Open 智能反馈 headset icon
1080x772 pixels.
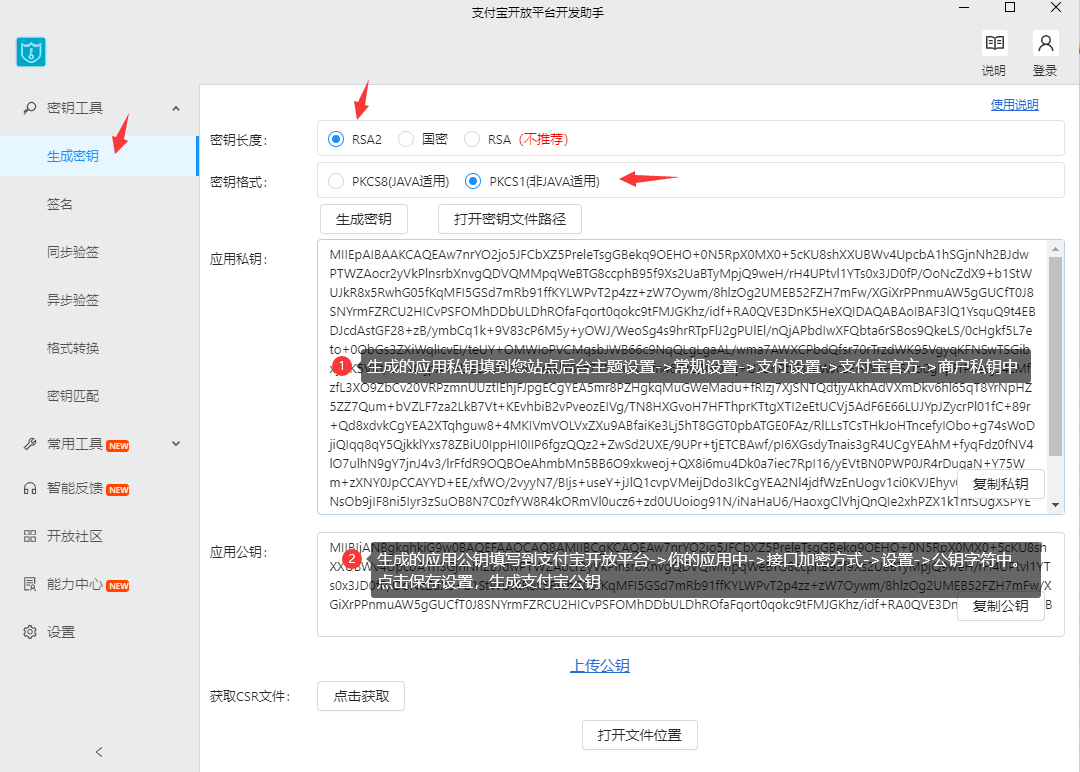tap(30, 488)
